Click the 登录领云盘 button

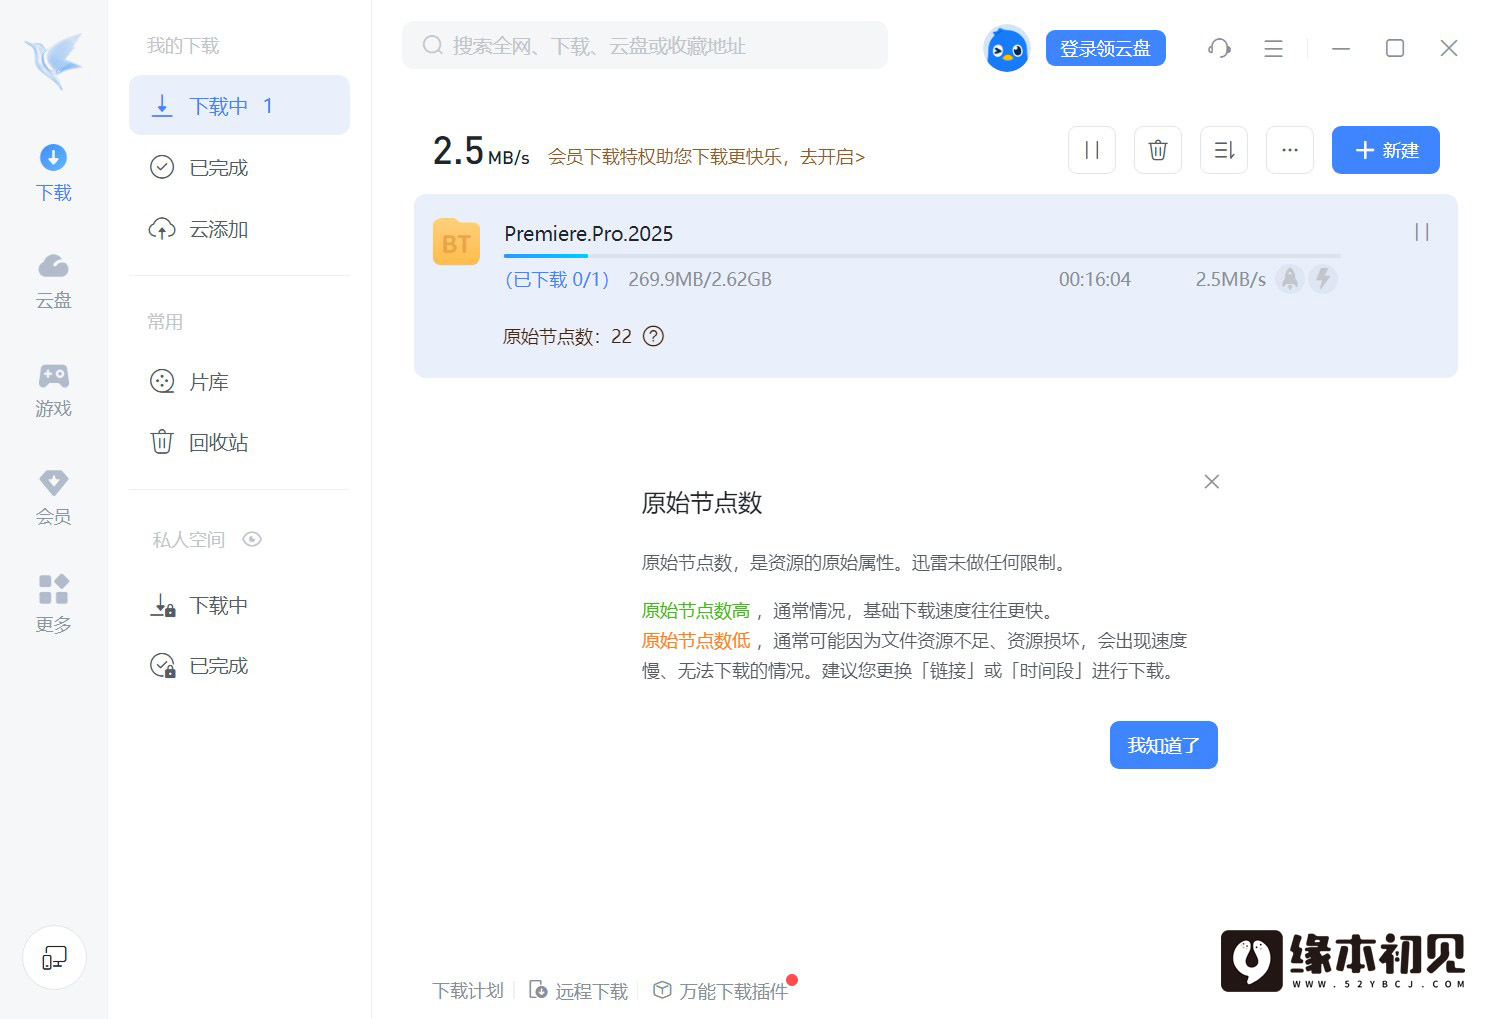pyautogui.click(x=1105, y=48)
